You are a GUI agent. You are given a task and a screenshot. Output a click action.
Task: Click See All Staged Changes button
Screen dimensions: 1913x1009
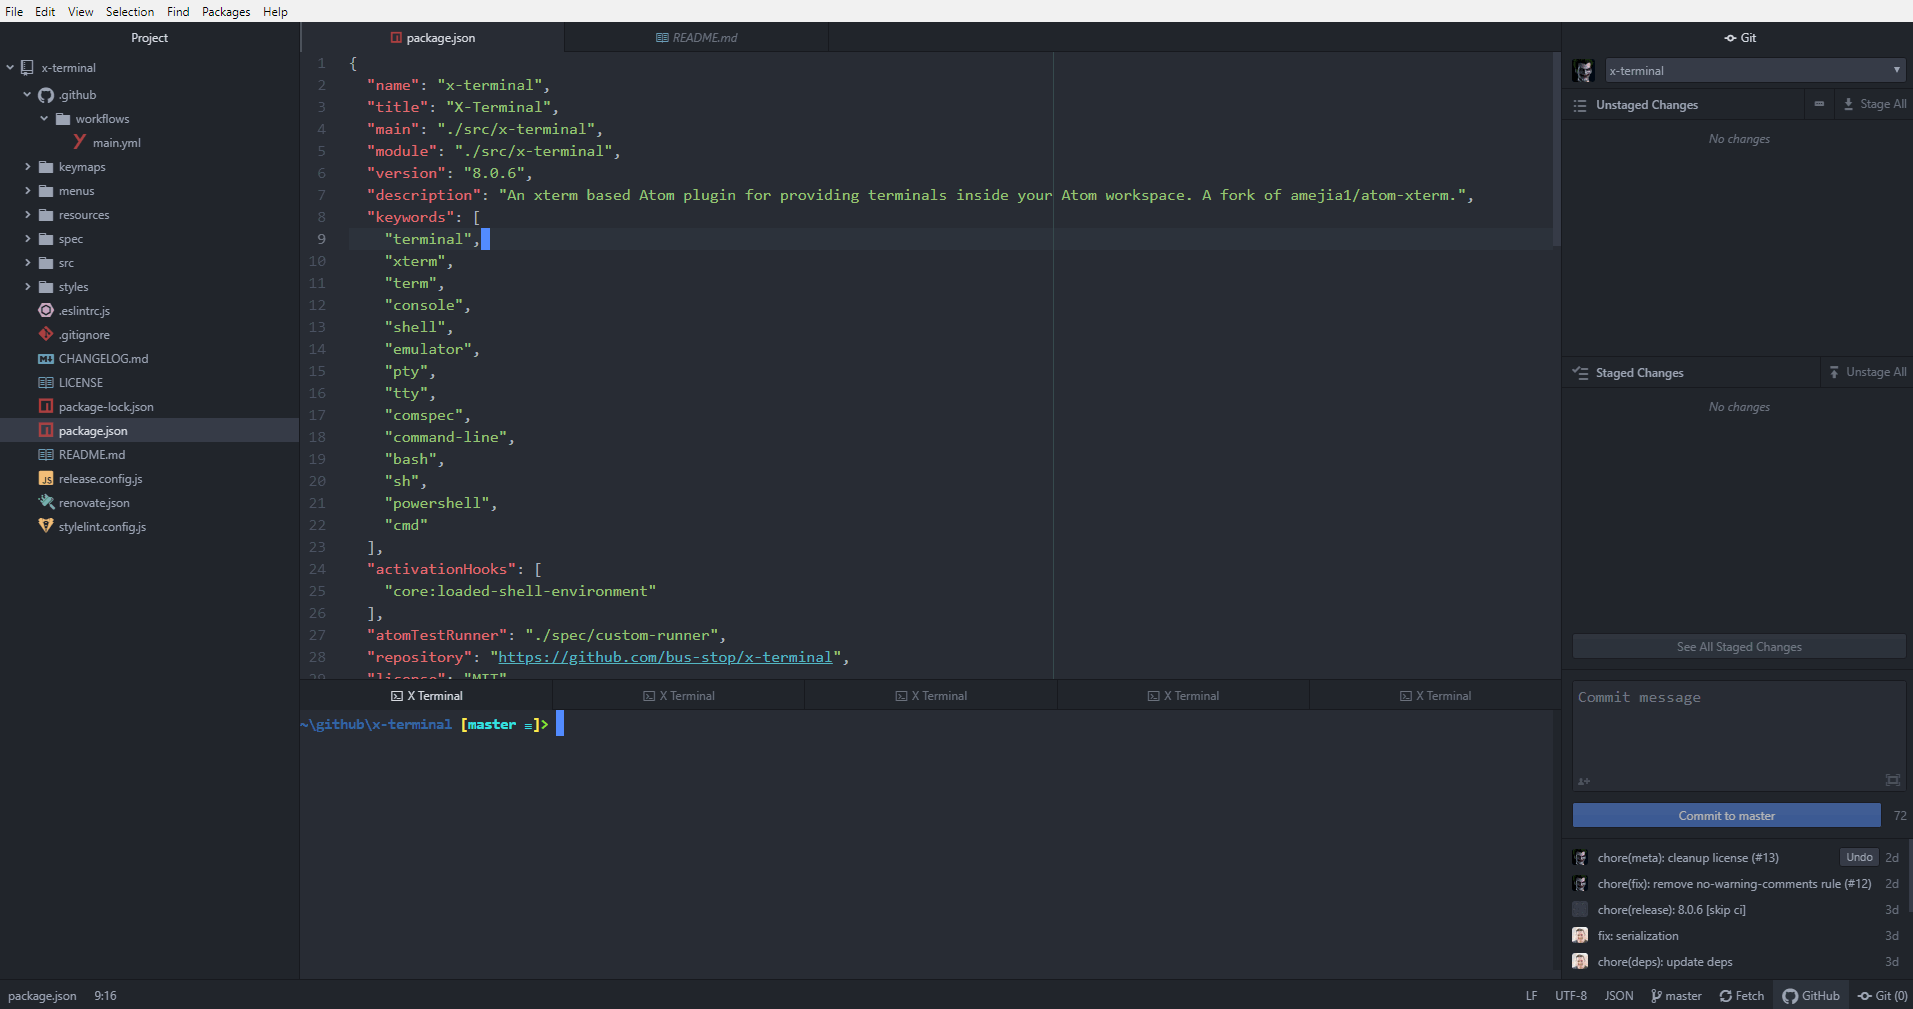pyautogui.click(x=1739, y=647)
